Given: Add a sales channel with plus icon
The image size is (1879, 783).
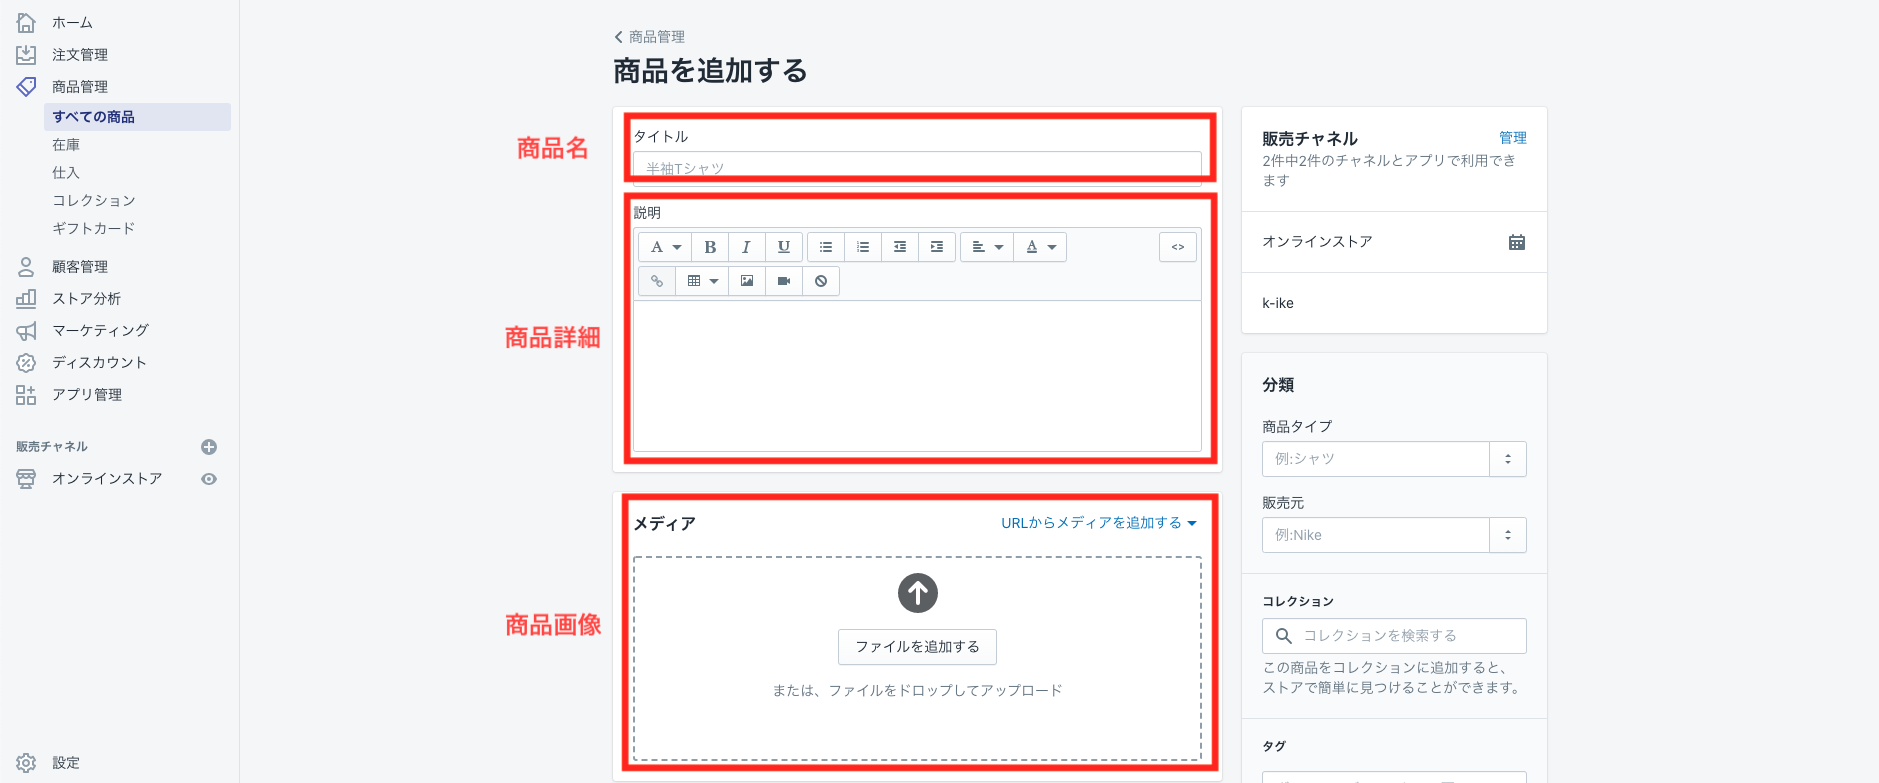Looking at the screenshot, I should (209, 447).
